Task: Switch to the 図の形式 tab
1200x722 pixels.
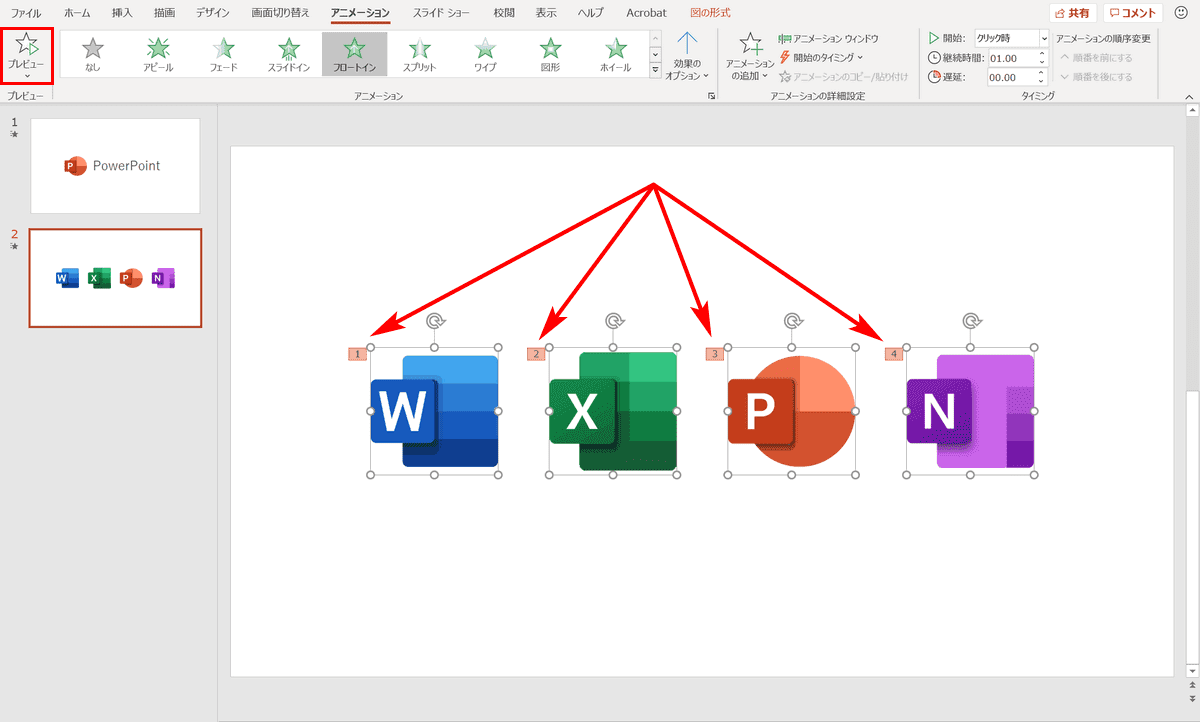Action: 710,13
